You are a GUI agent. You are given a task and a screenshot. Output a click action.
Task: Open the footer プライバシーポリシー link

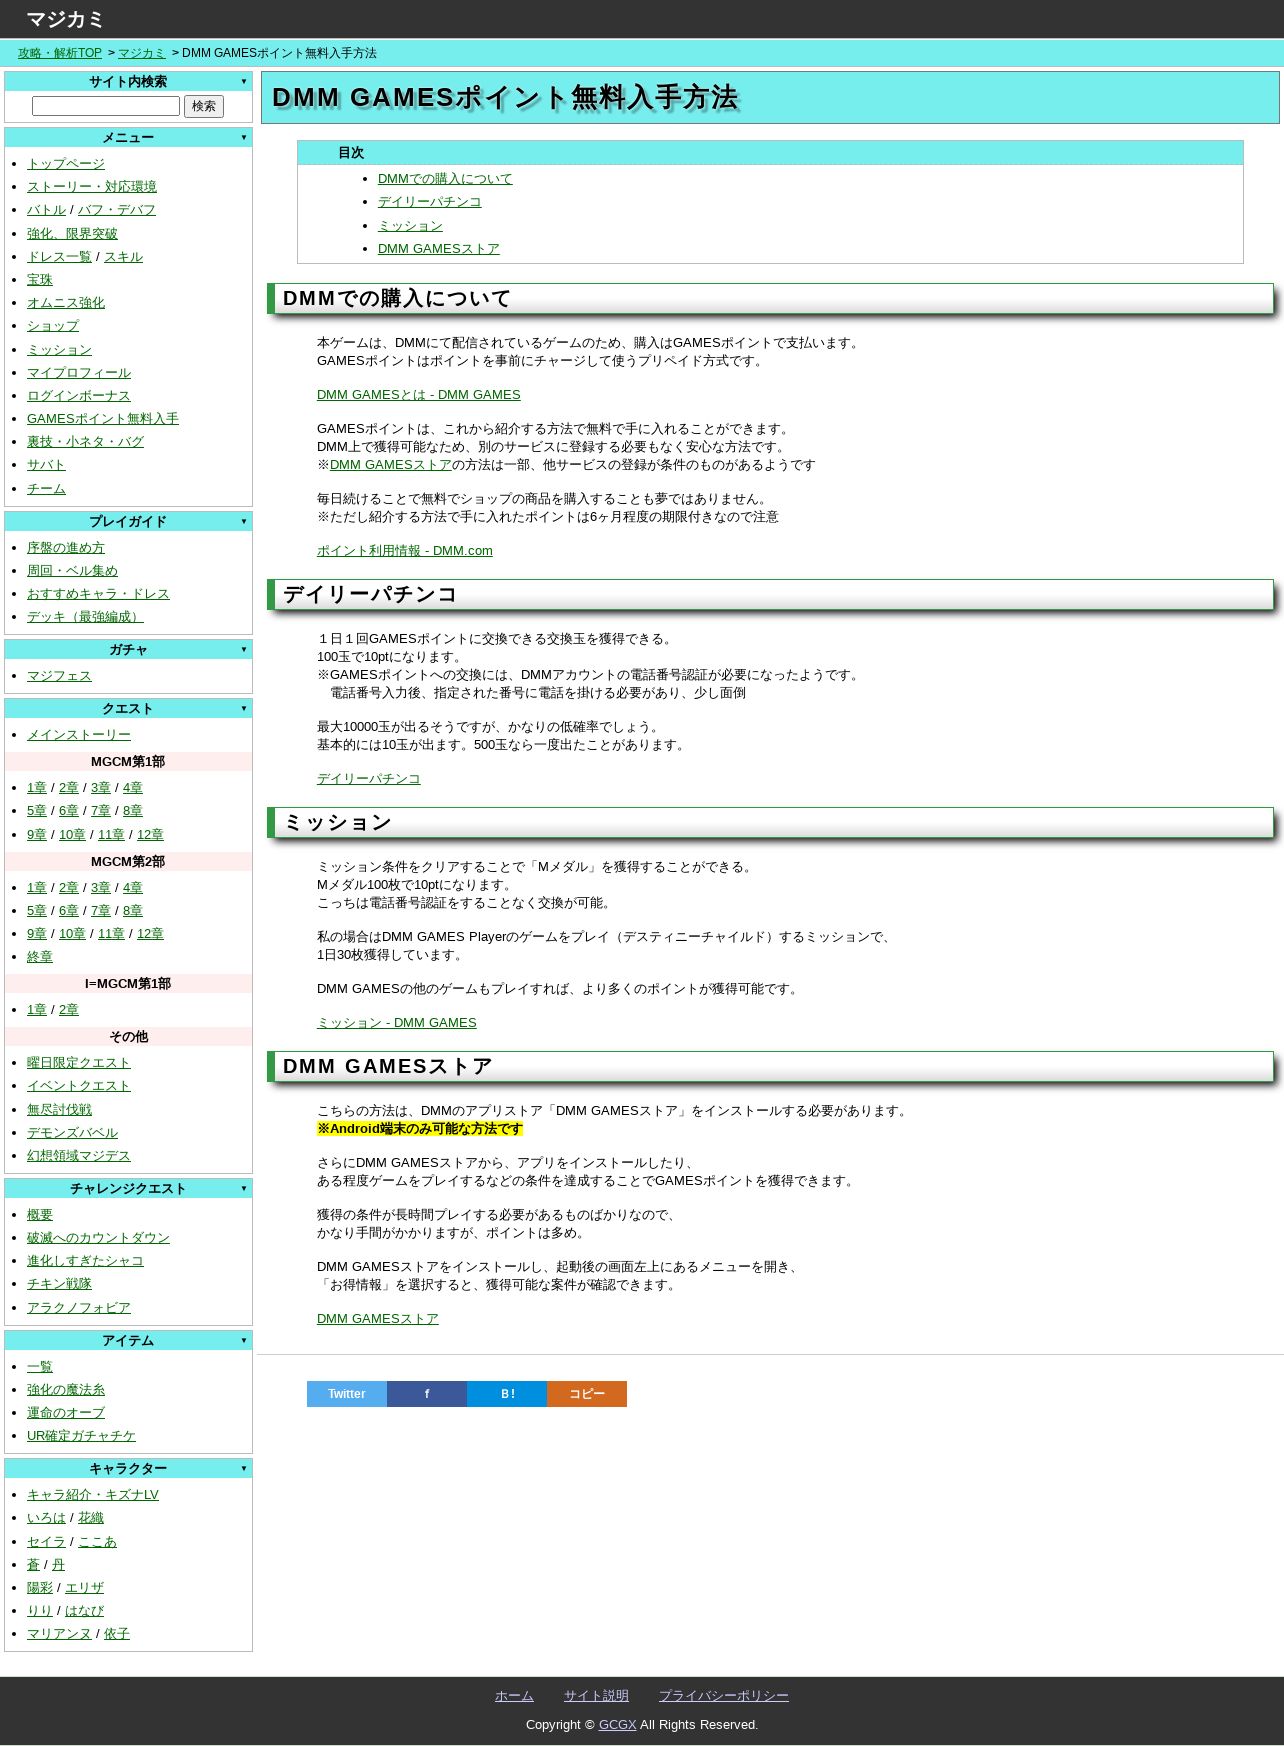[x=724, y=1696]
